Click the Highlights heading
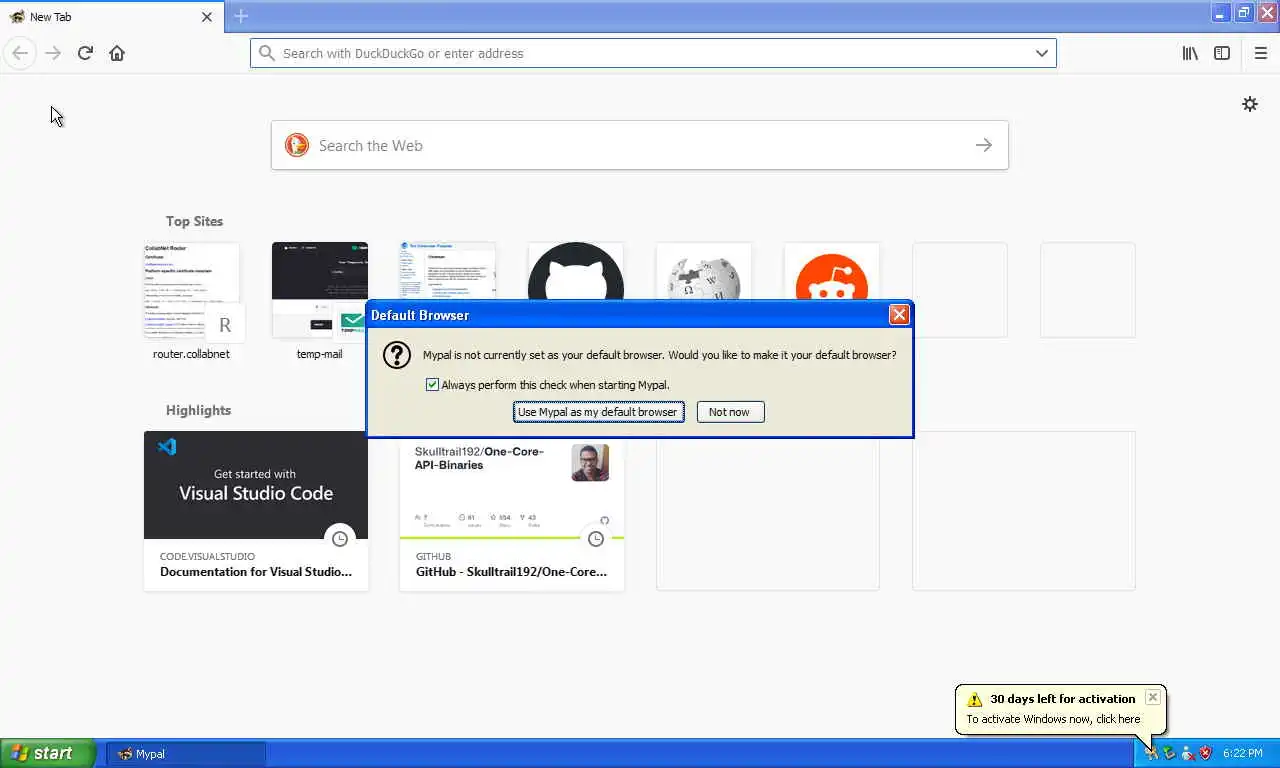Image resolution: width=1280 pixels, height=768 pixels. [198, 410]
